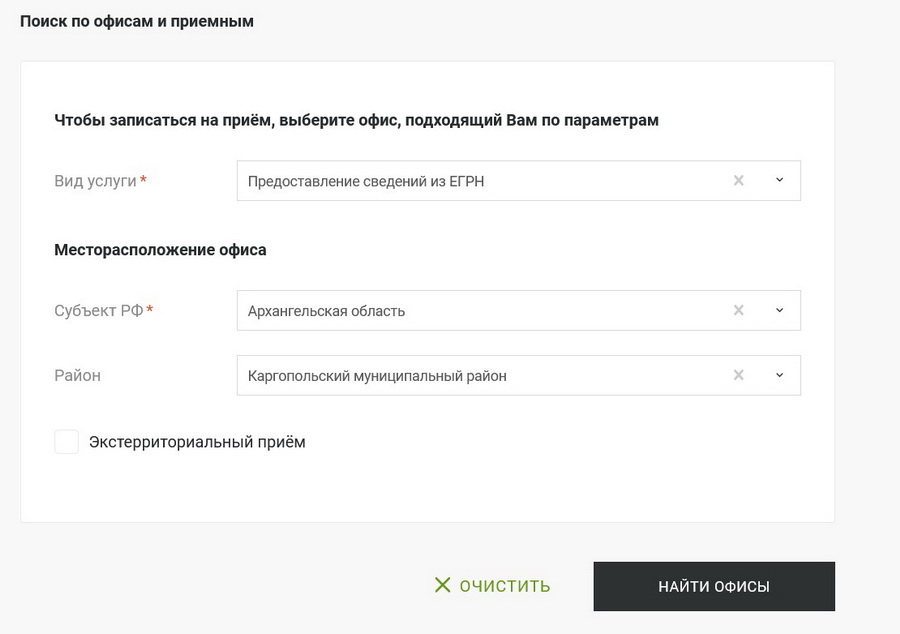Expand the Субъект РФ dropdown list
The width and height of the screenshot is (900, 634).
tap(777, 310)
